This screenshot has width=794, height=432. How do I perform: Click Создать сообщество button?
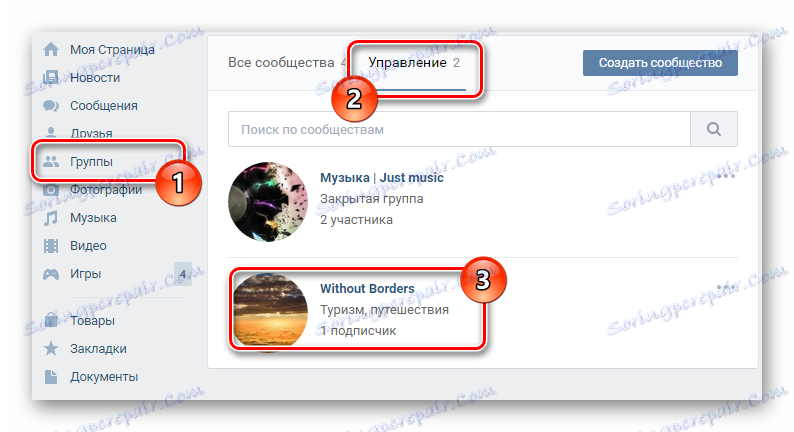pyautogui.click(x=660, y=63)
